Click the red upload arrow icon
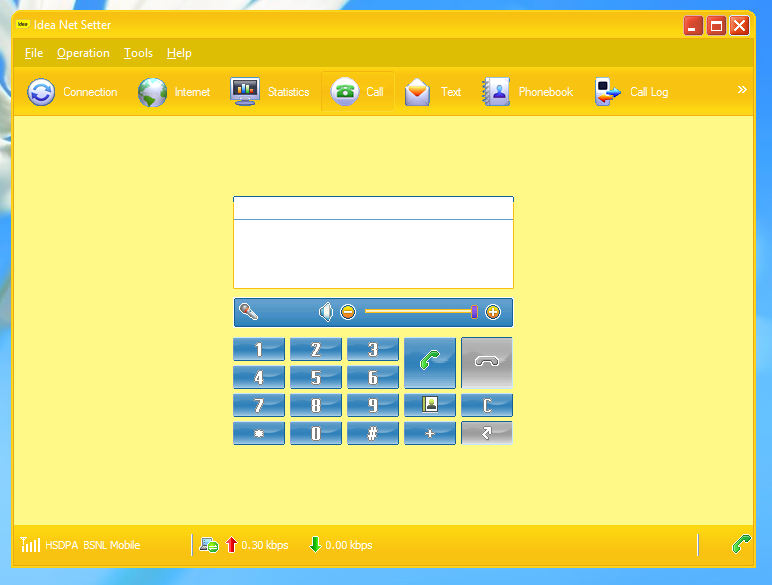772x585 pixels. [231, 545]
